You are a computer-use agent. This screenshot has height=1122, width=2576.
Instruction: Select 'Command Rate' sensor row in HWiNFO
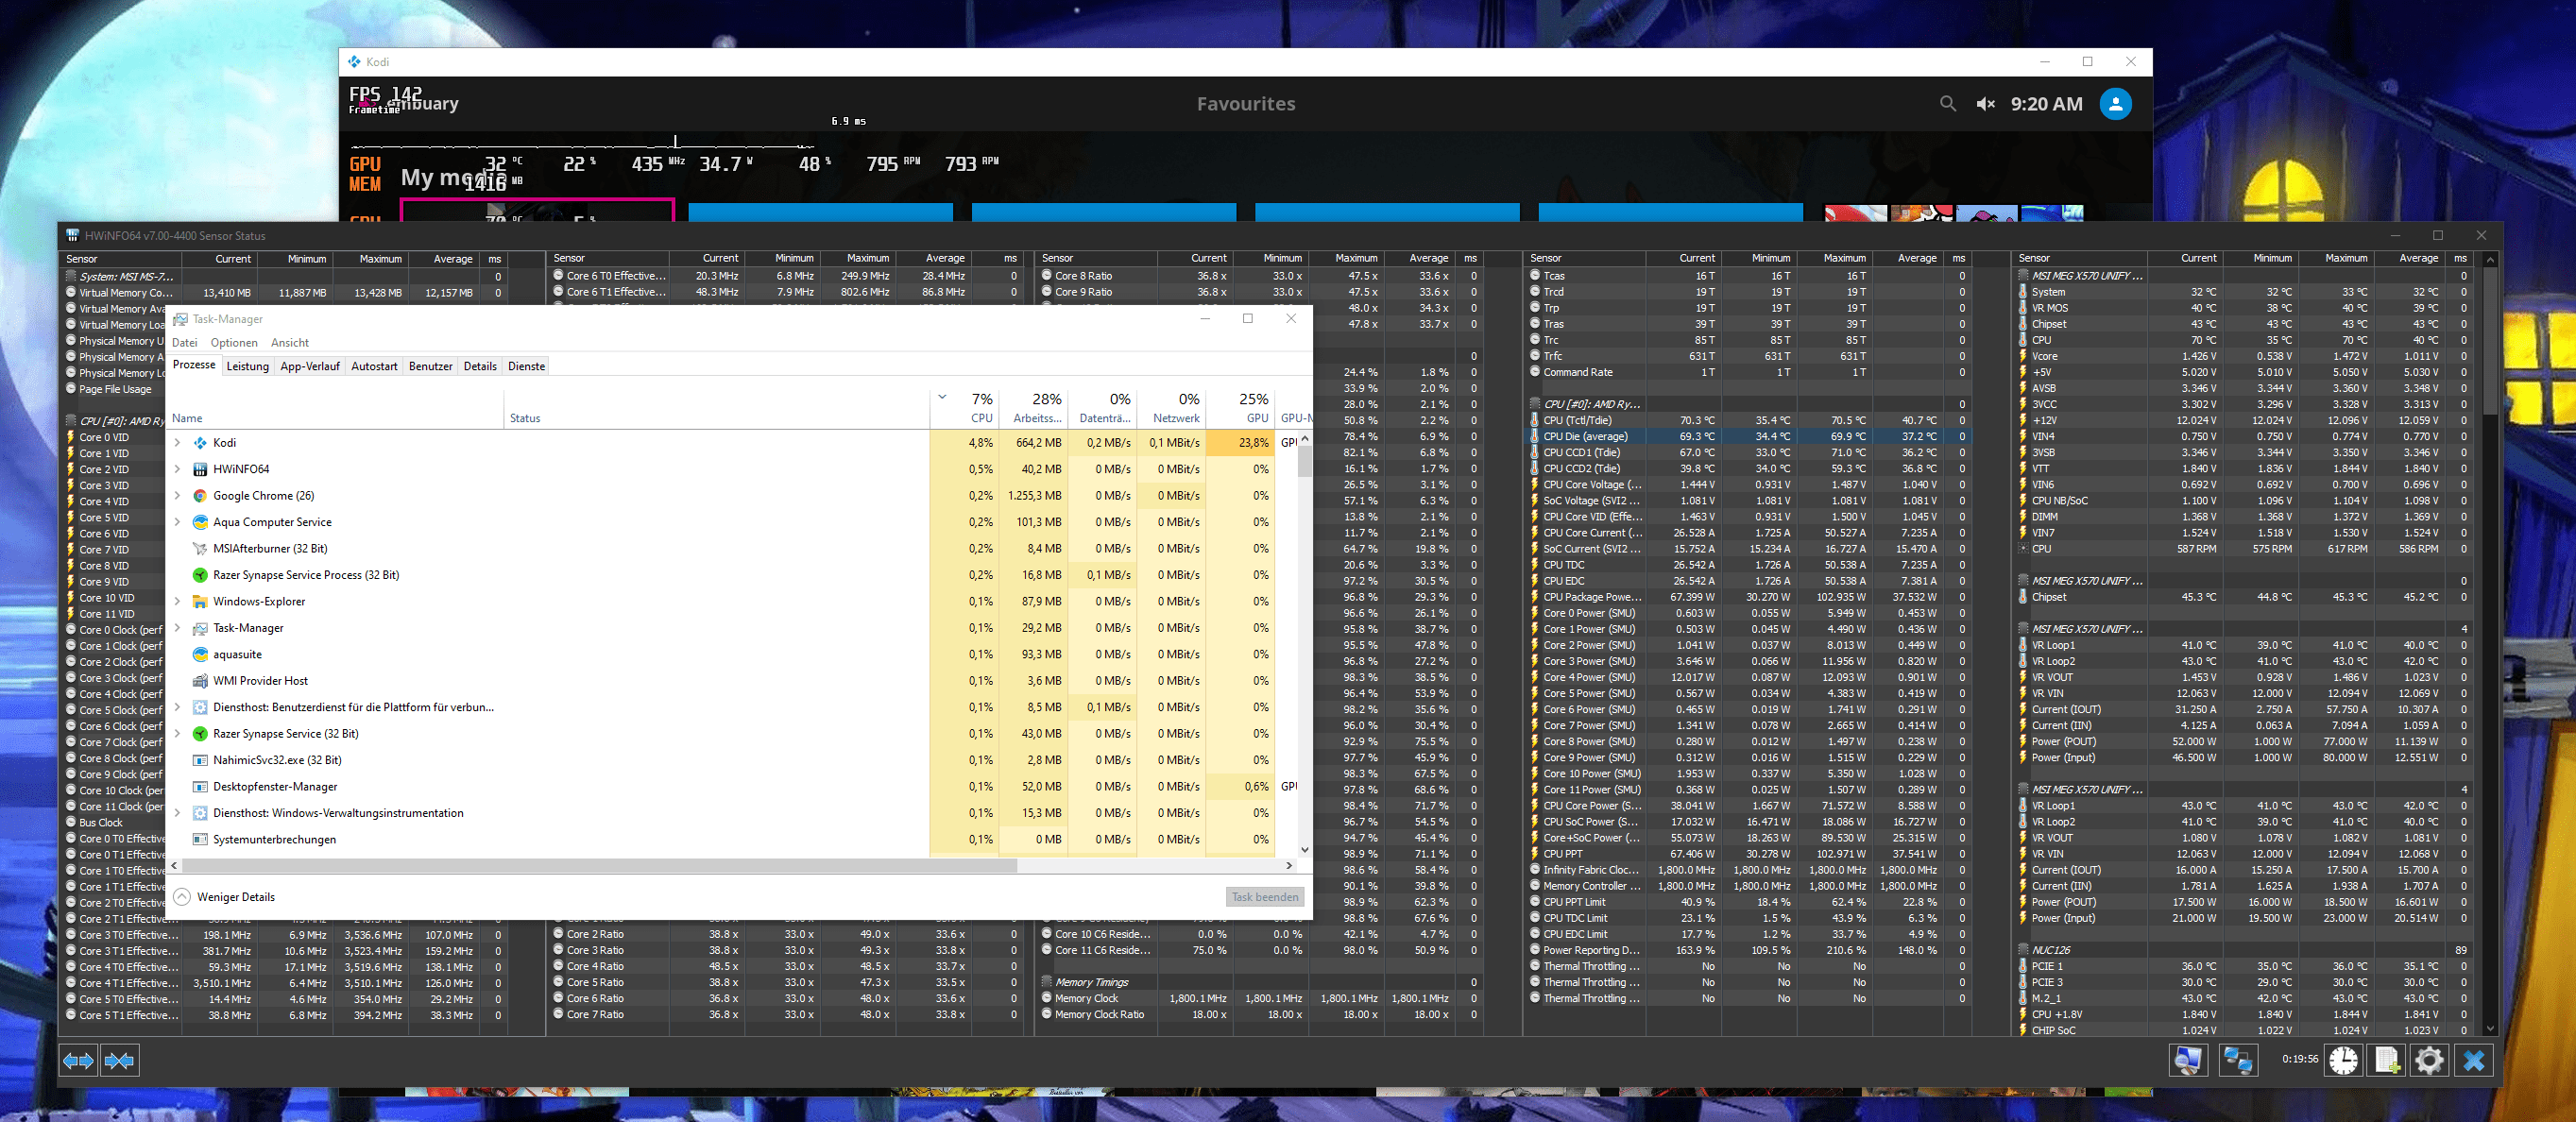point(1749,372)
